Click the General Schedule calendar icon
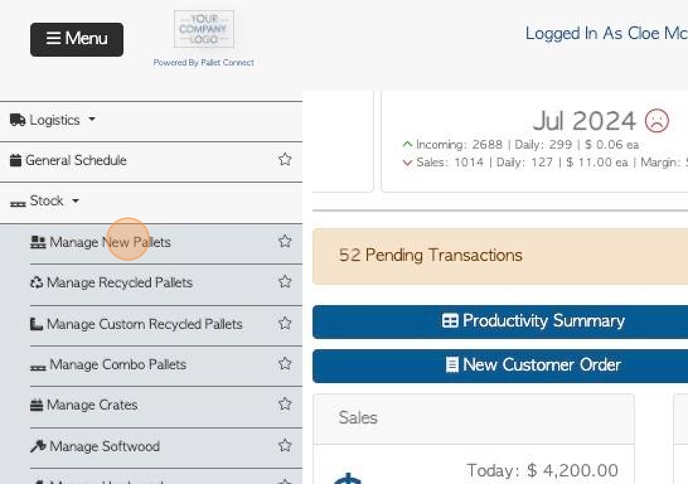This screenshot has height=484, width=688. click(15, 160)
